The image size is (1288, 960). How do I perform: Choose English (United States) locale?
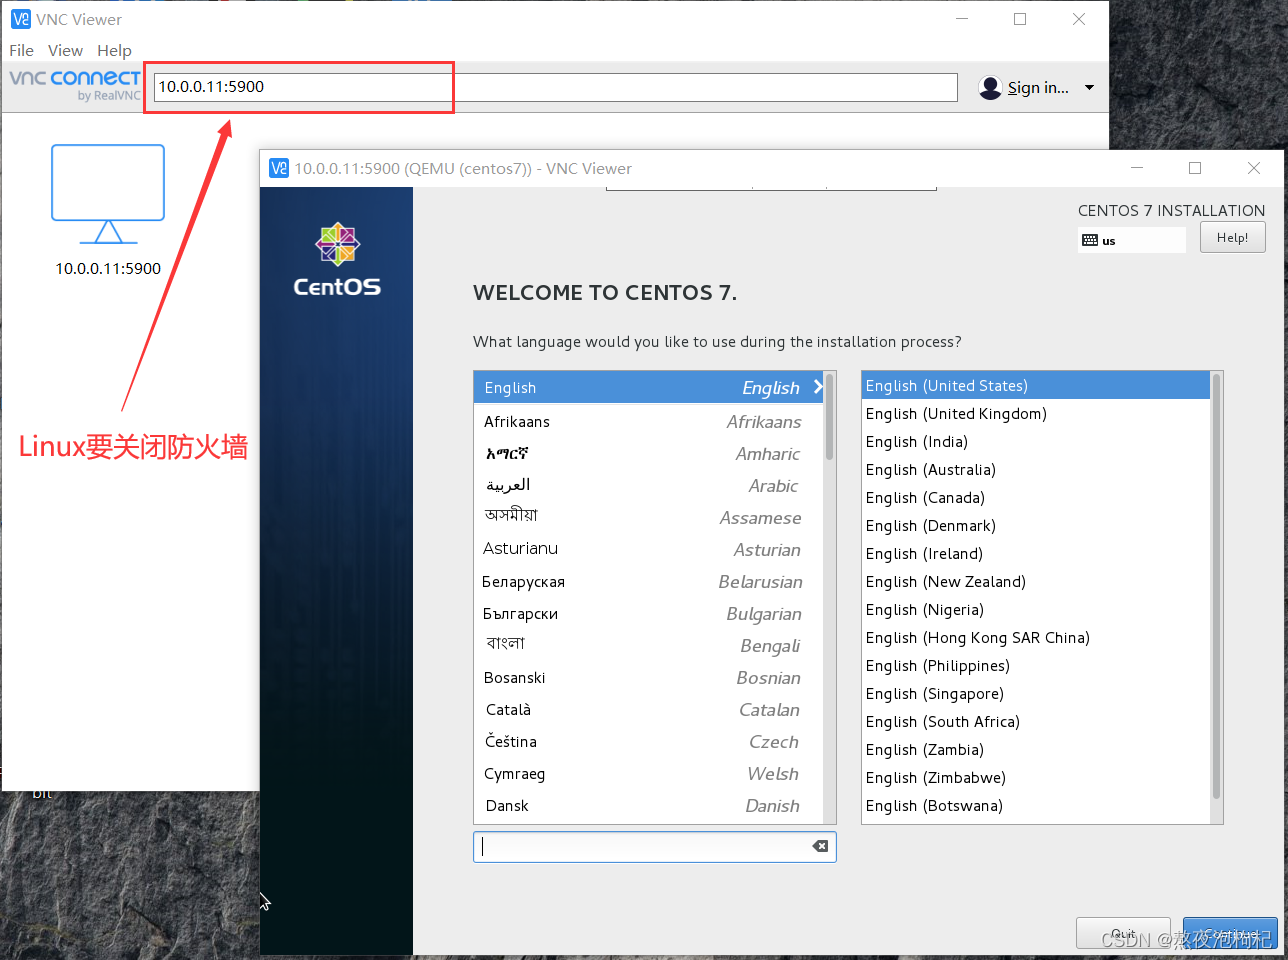[x=1035, y=386]
